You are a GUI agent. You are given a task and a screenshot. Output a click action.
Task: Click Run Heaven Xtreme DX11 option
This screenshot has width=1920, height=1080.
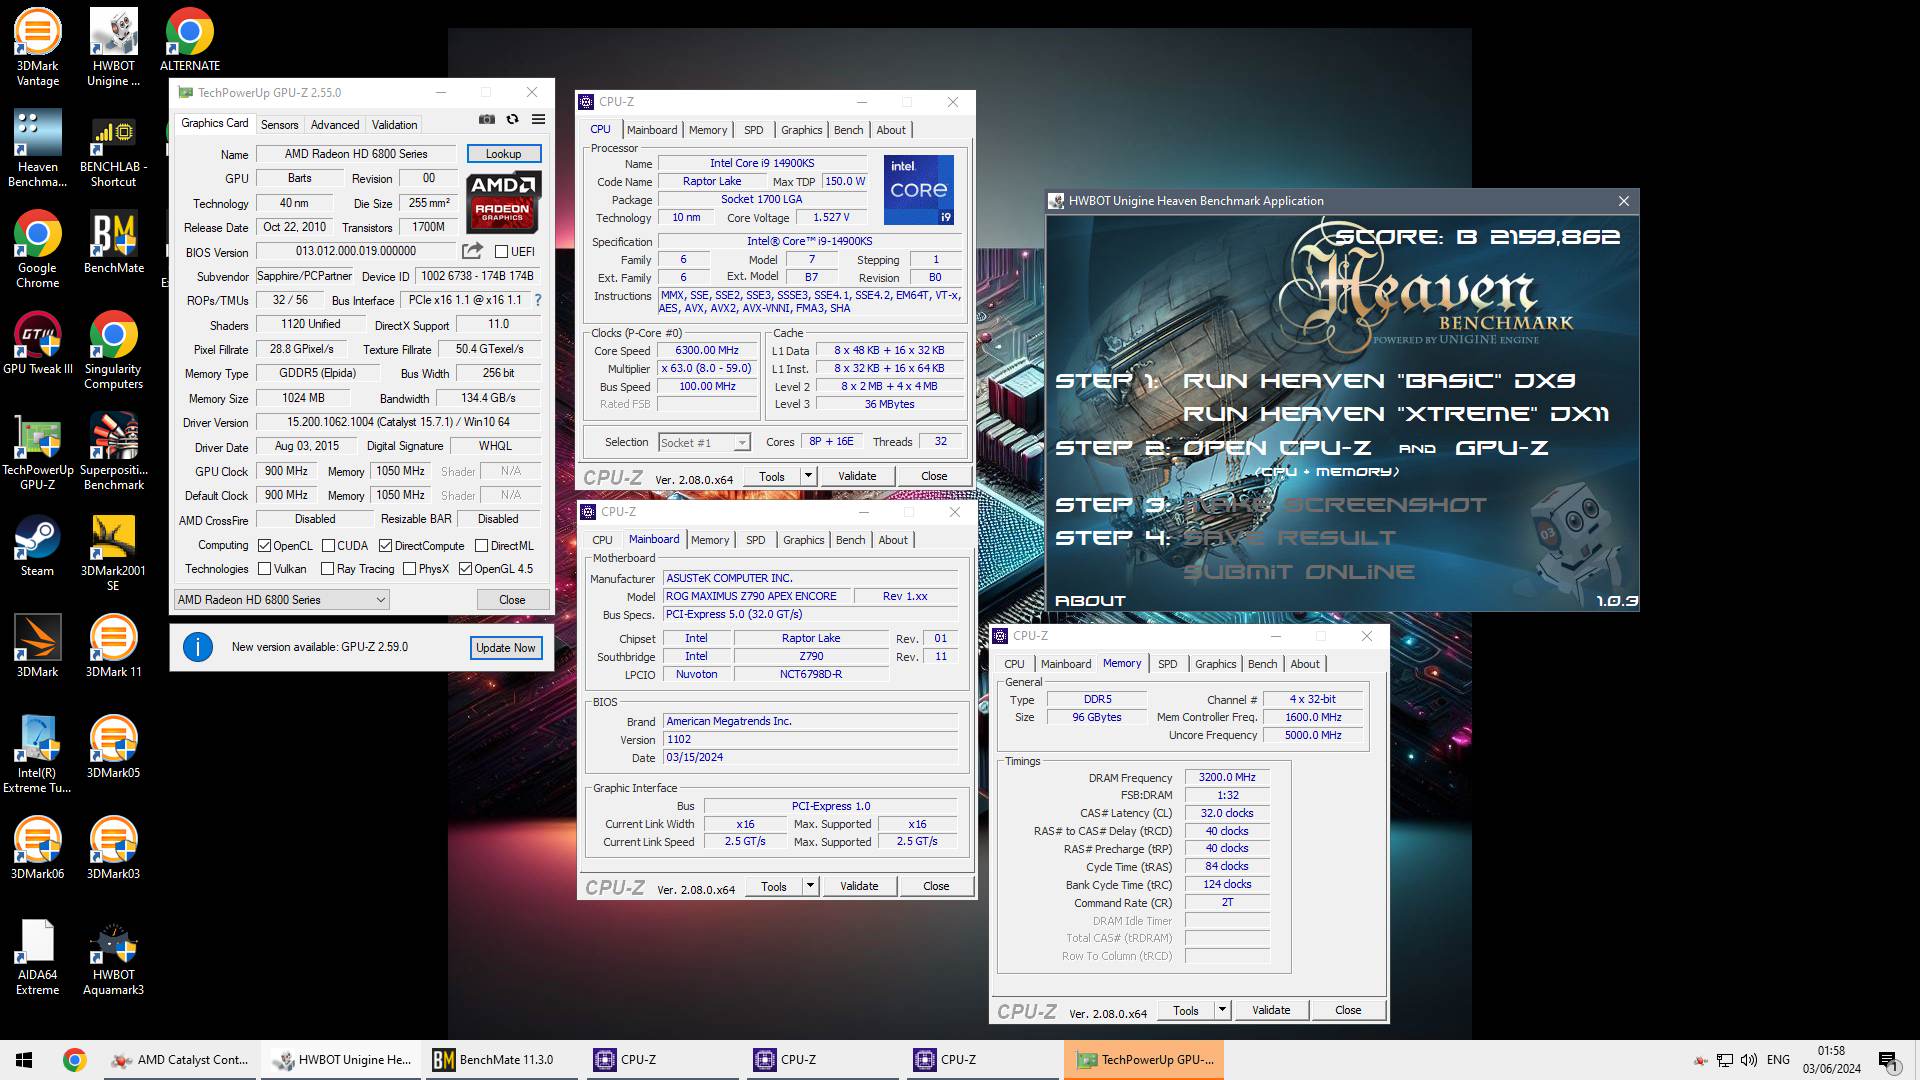(x=1396, y=414)
